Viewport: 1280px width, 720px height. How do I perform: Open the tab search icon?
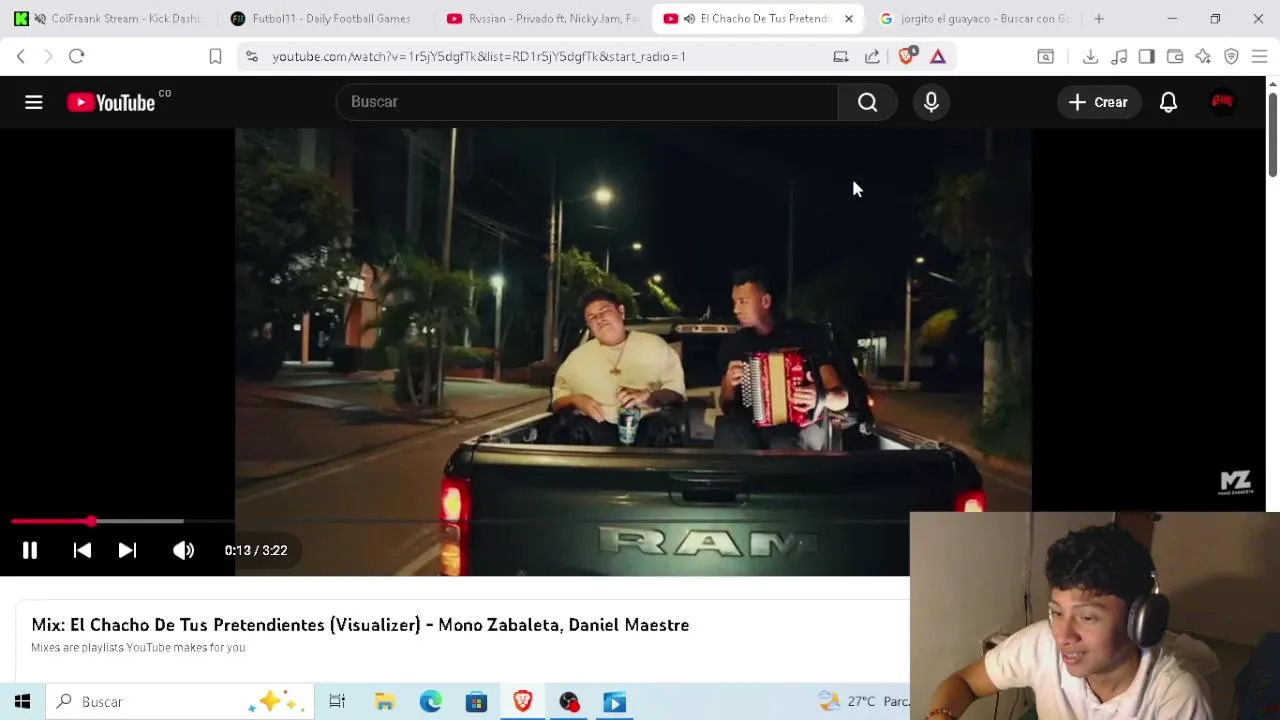pos(1045,57)
